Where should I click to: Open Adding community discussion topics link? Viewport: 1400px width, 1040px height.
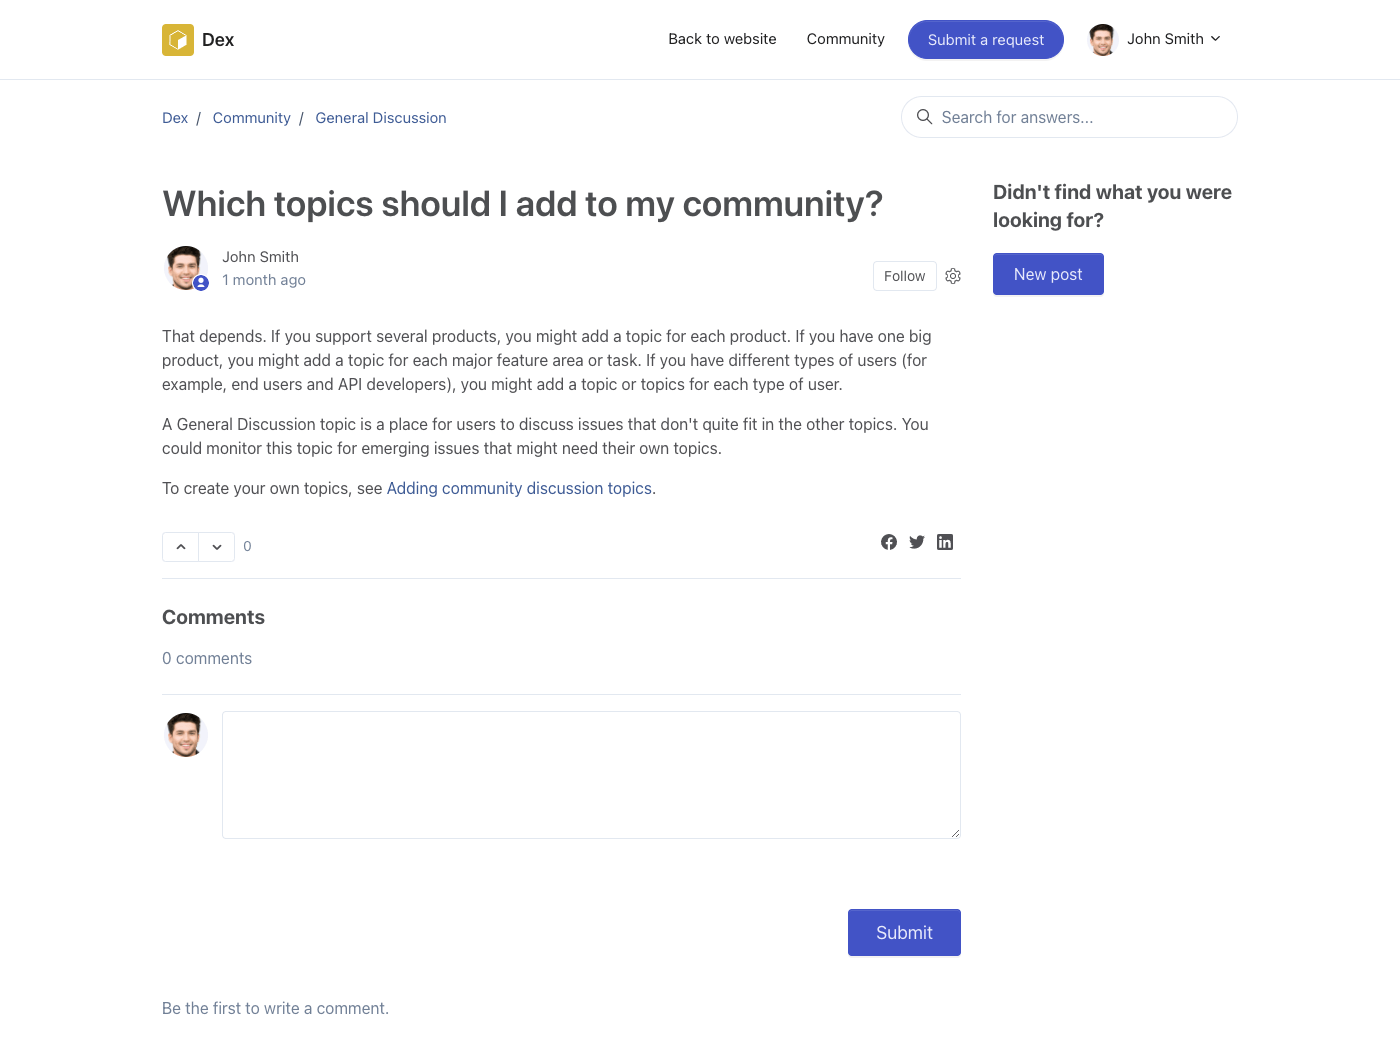(519, 488)
